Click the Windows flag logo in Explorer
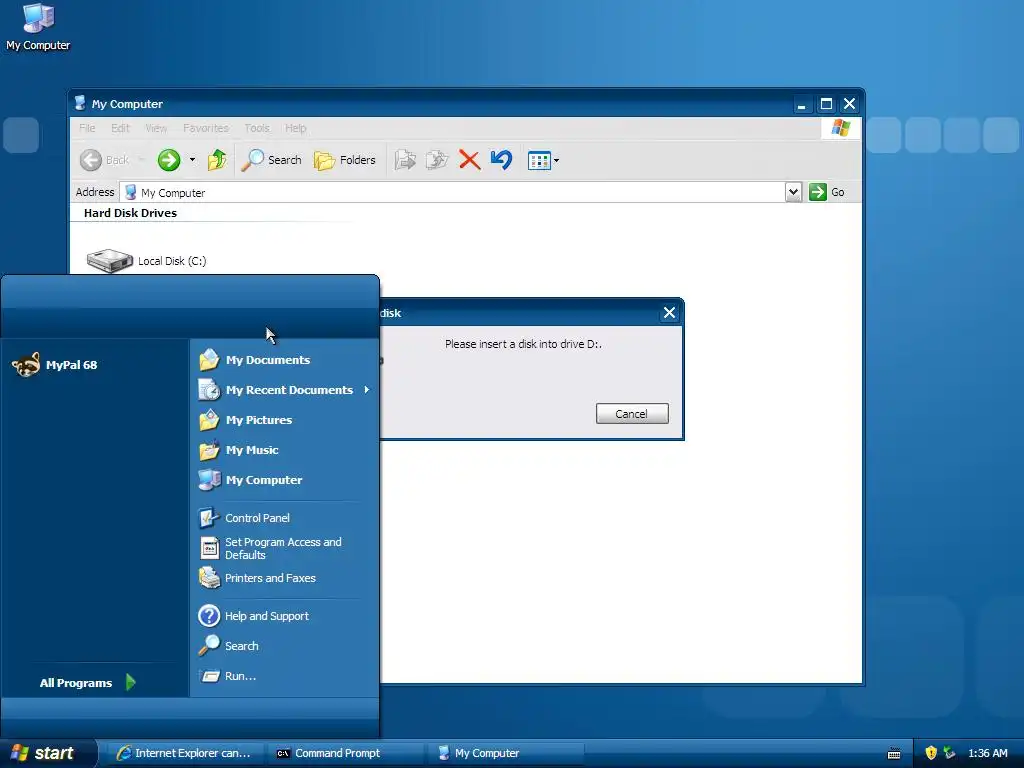Screen dimensions: 1024x768 (840, 128)
